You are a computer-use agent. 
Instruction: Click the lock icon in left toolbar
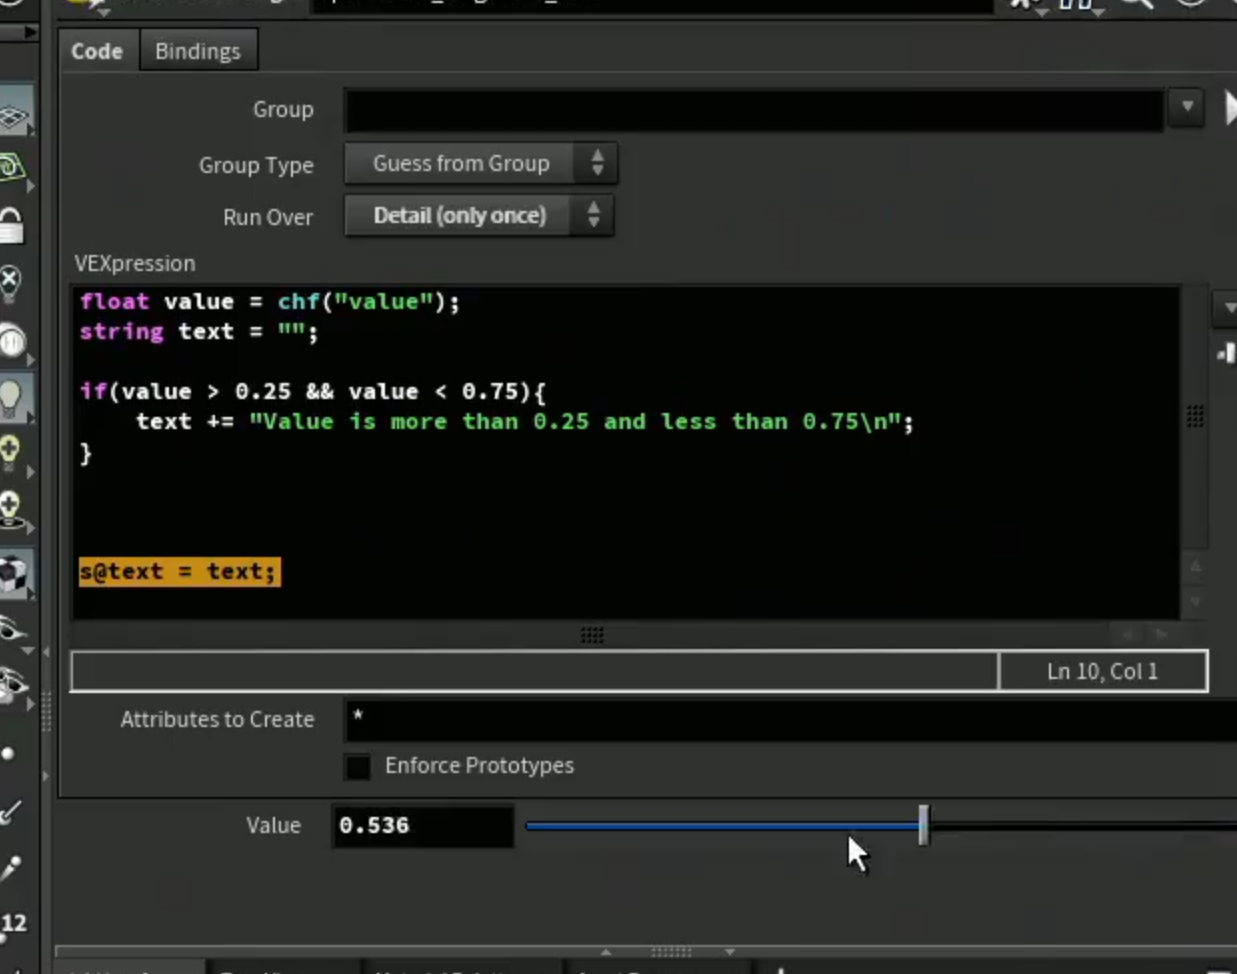(x=11, y=225)
